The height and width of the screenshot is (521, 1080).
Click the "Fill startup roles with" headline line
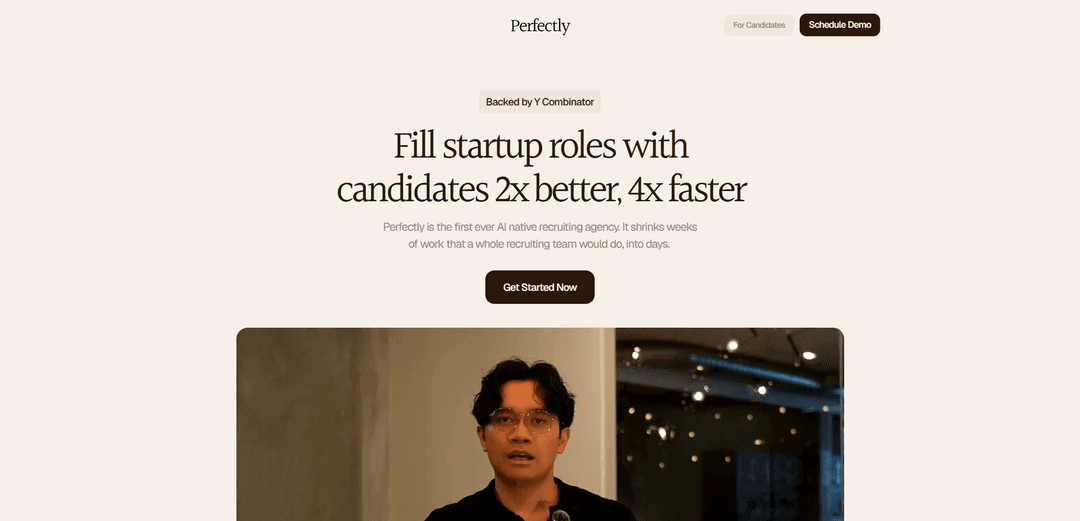tap(540, 146)
